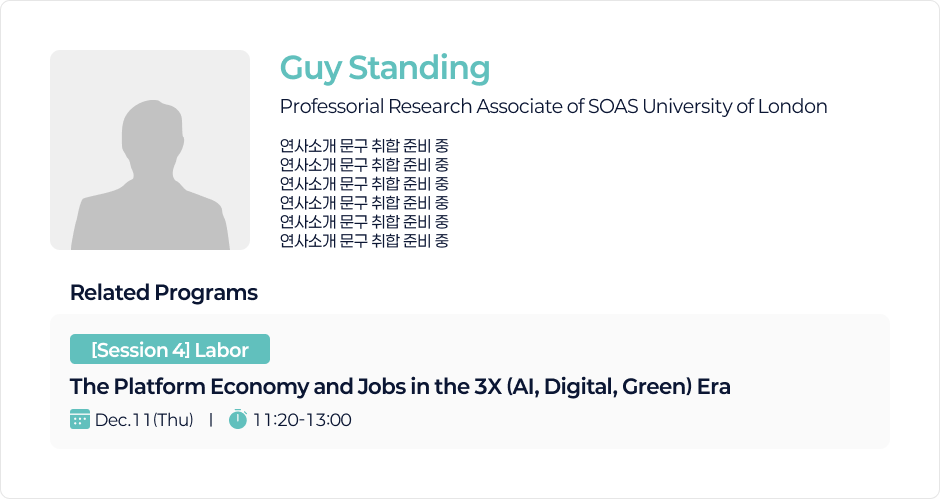Click the calendar icon beside Dec.11(Thu)
The image size is (940, 499).
(x=80, y=419)
